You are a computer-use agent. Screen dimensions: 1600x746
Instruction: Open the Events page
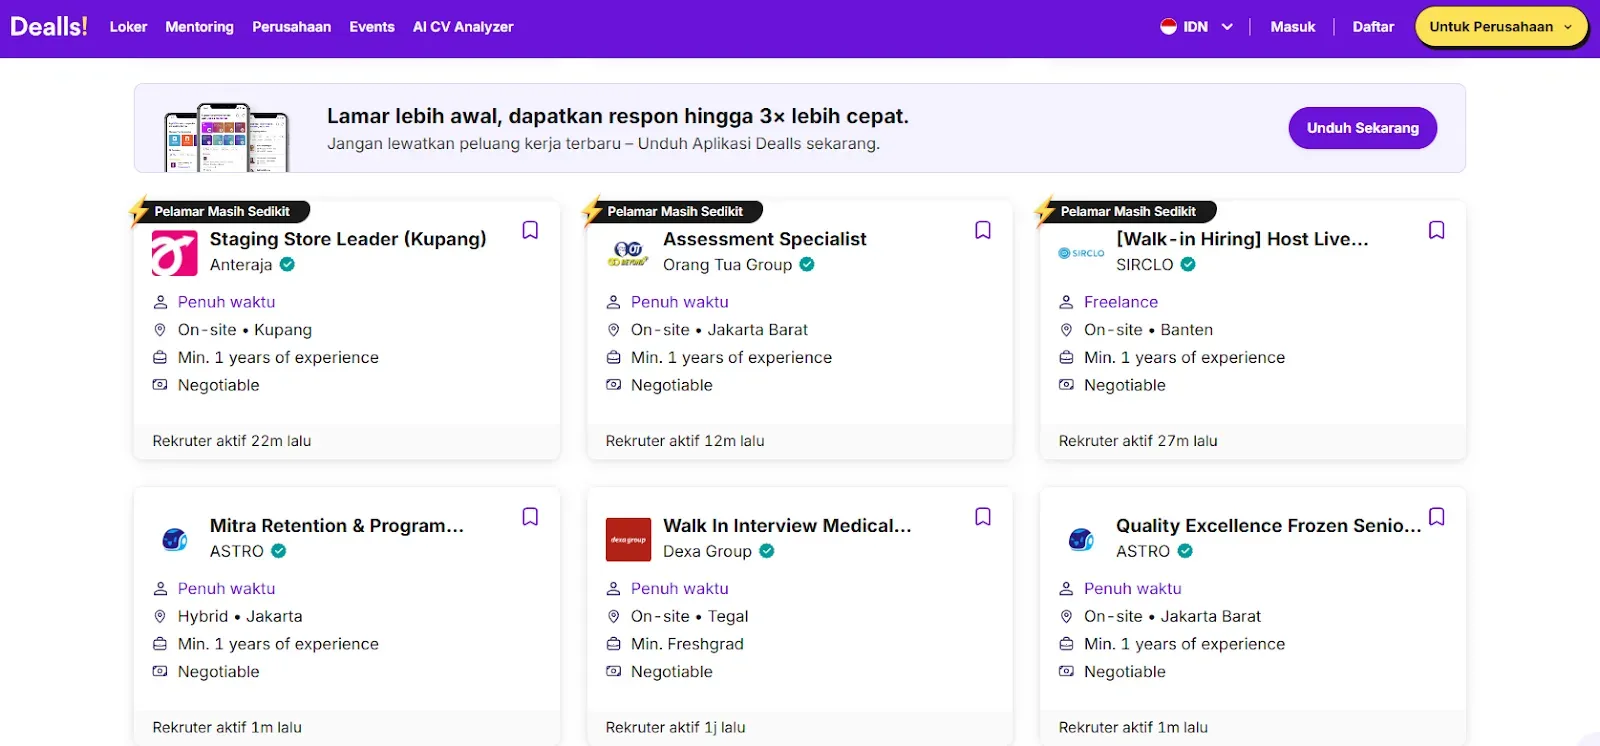pyautogui.click(x=372, y=27)
